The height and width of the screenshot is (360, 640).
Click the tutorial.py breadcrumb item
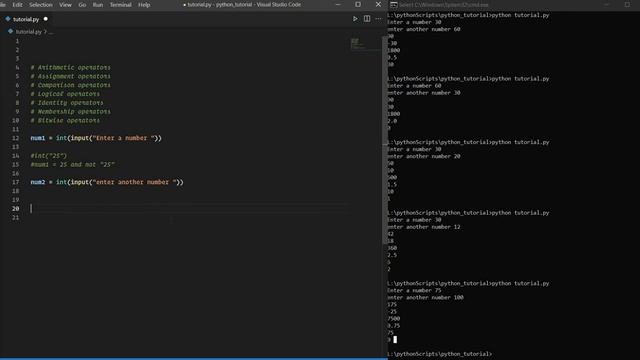(29, 31)
